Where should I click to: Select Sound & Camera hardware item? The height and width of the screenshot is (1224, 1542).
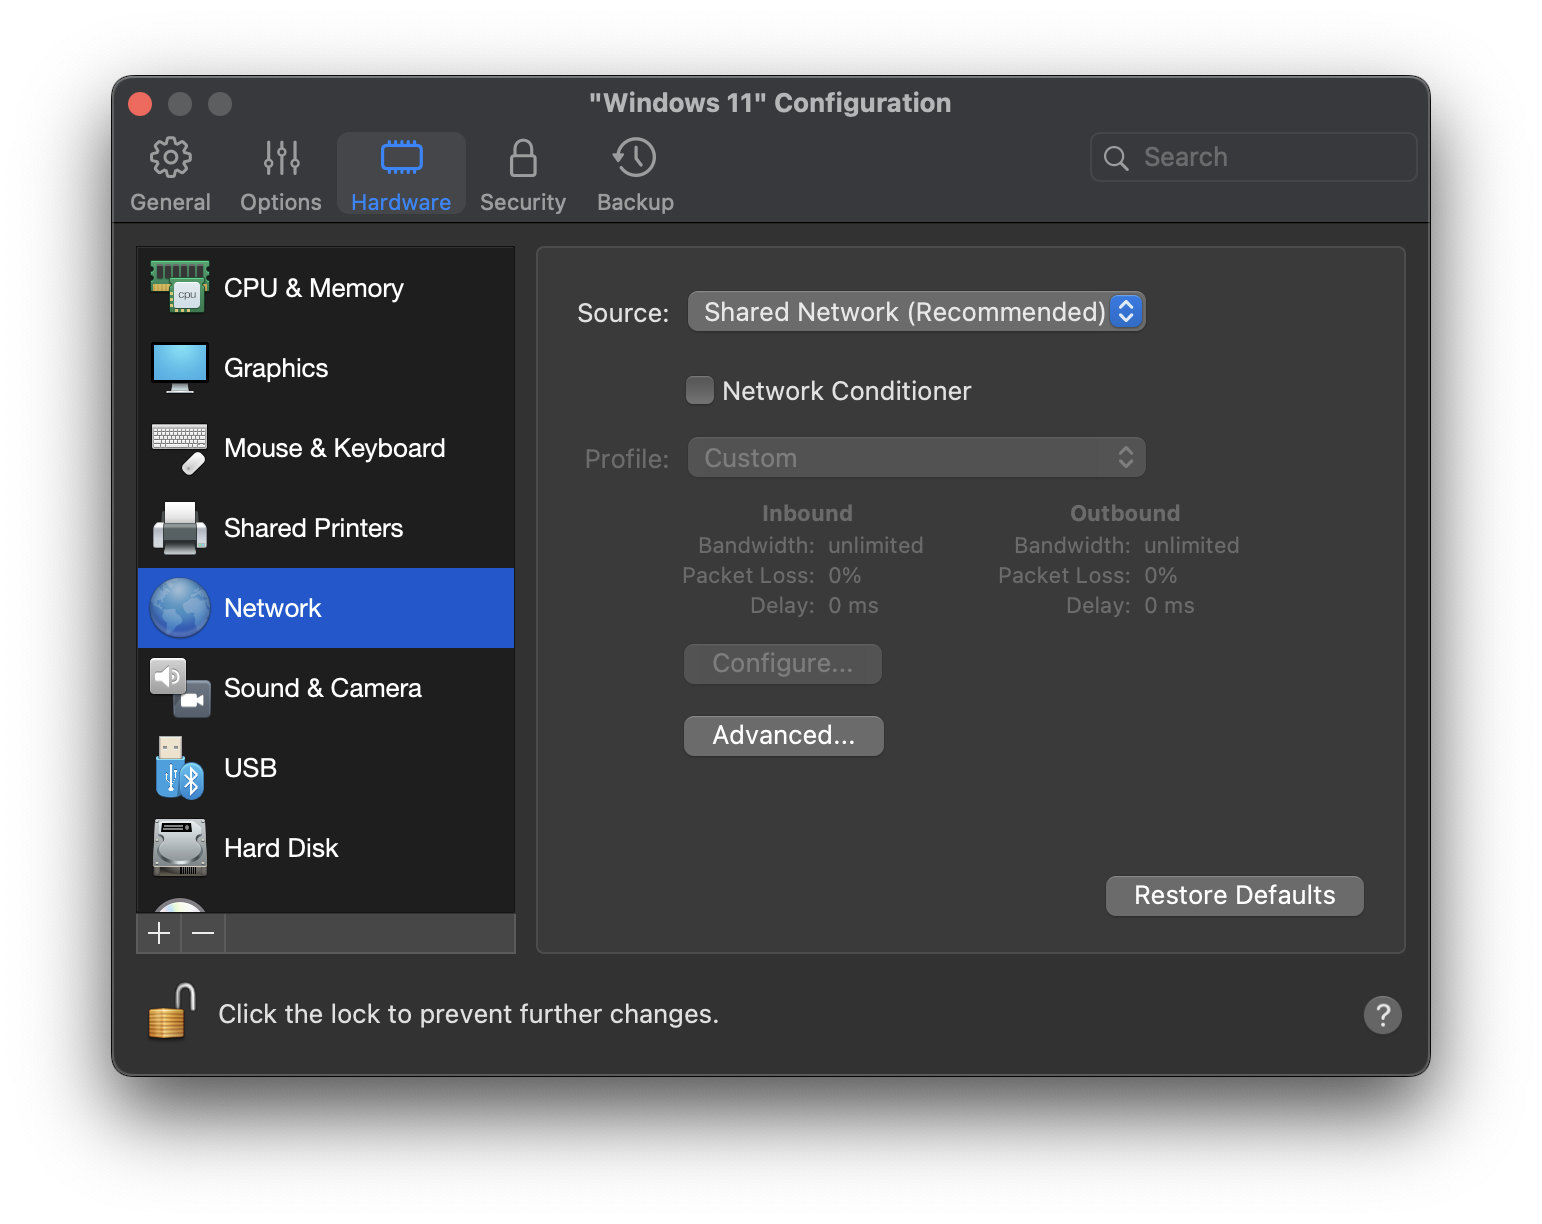click(x=322, y=688)
